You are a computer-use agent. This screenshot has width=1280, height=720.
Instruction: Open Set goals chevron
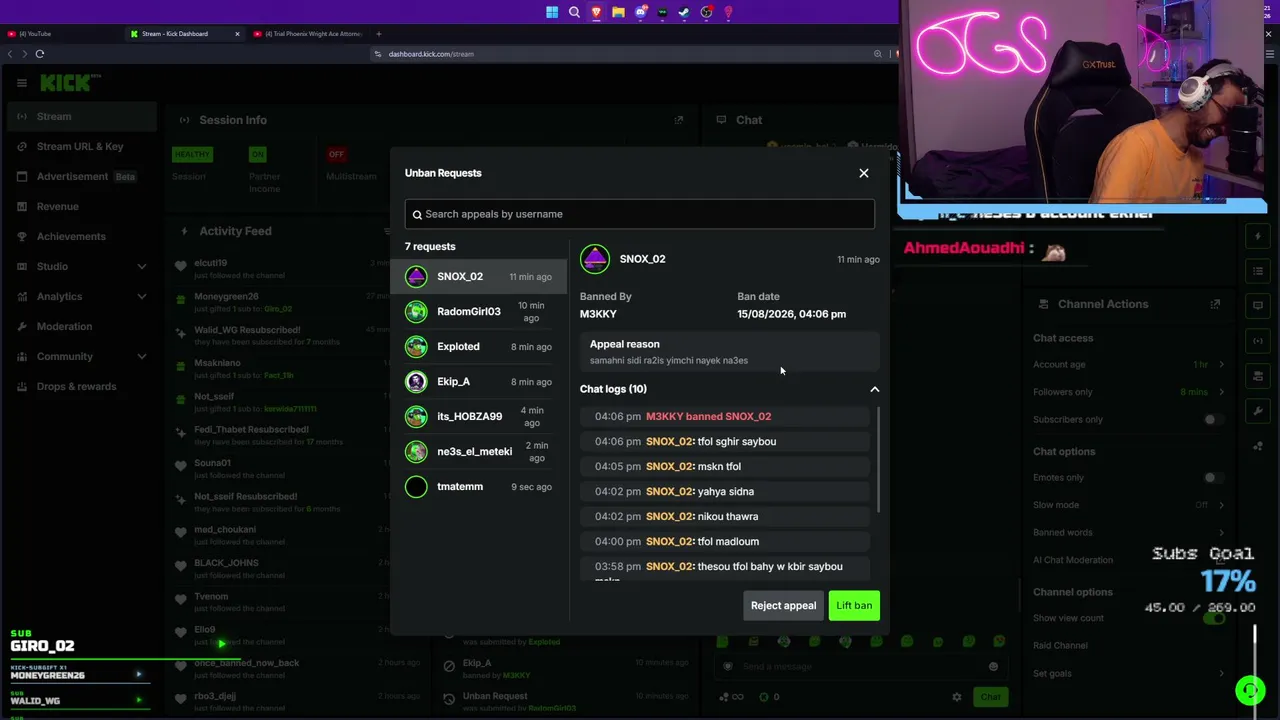(1221, 673)
